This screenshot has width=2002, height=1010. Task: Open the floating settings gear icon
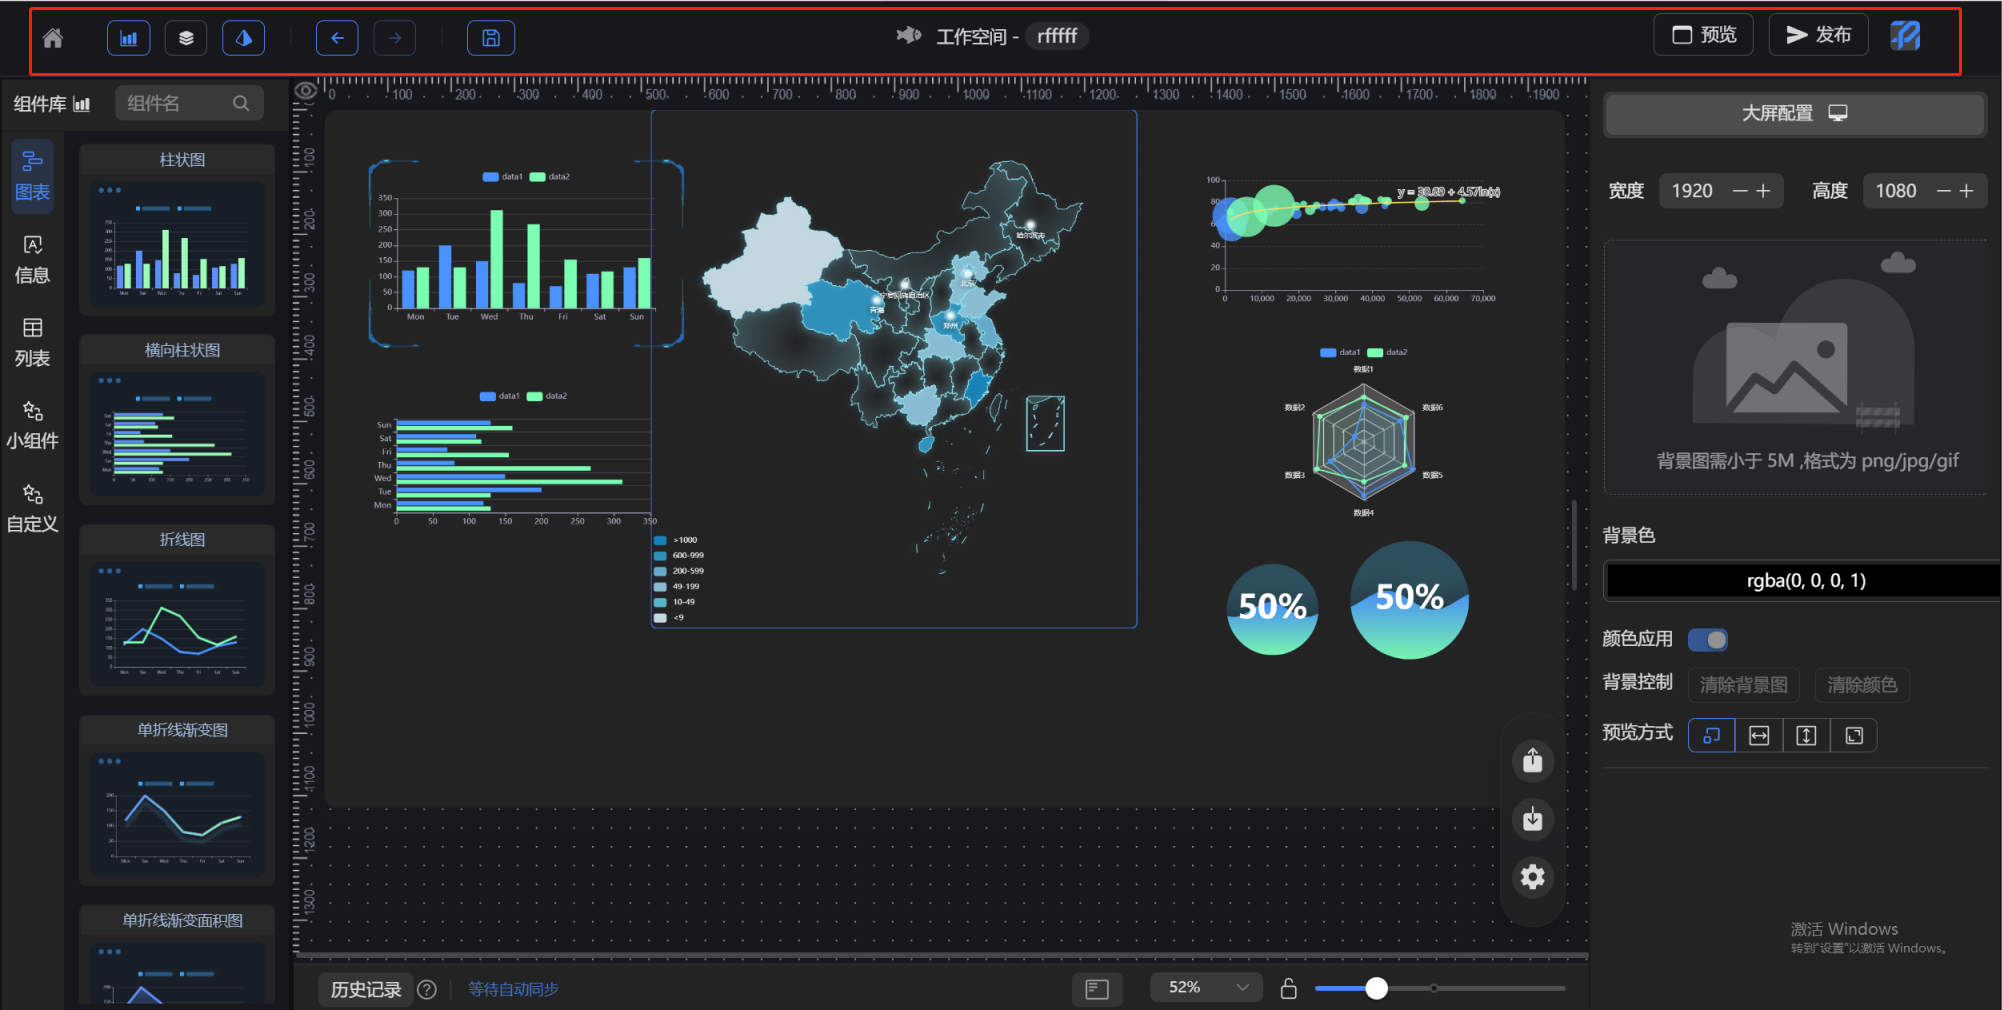click(x=1533, y=877)
